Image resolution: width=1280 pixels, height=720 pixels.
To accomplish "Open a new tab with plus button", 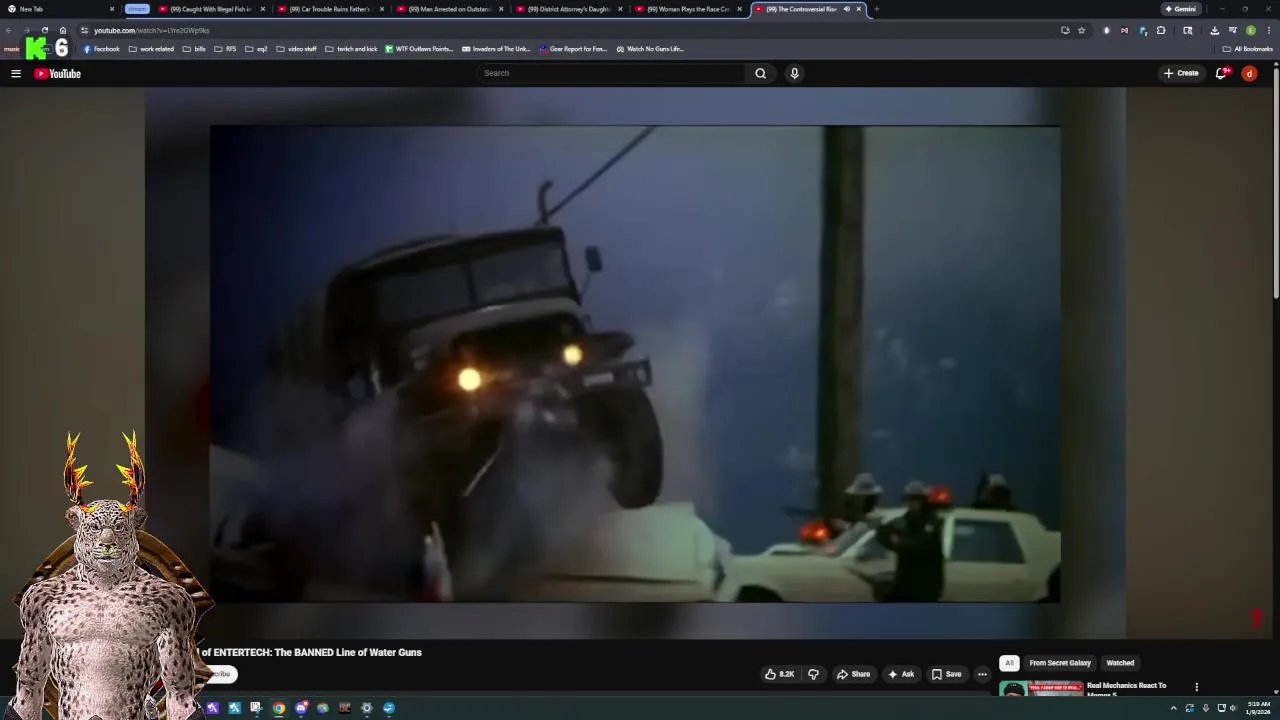I will (x=876, y=9).
